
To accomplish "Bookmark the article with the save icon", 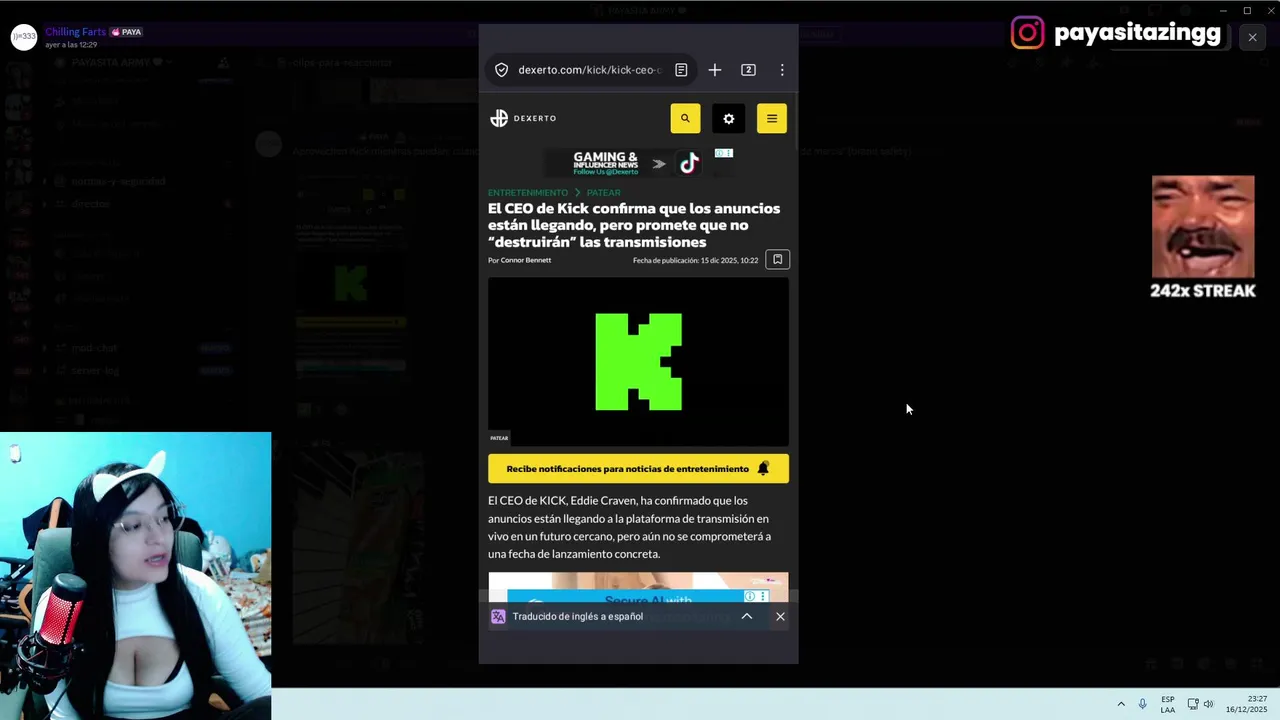I will (x=777, y=260).
